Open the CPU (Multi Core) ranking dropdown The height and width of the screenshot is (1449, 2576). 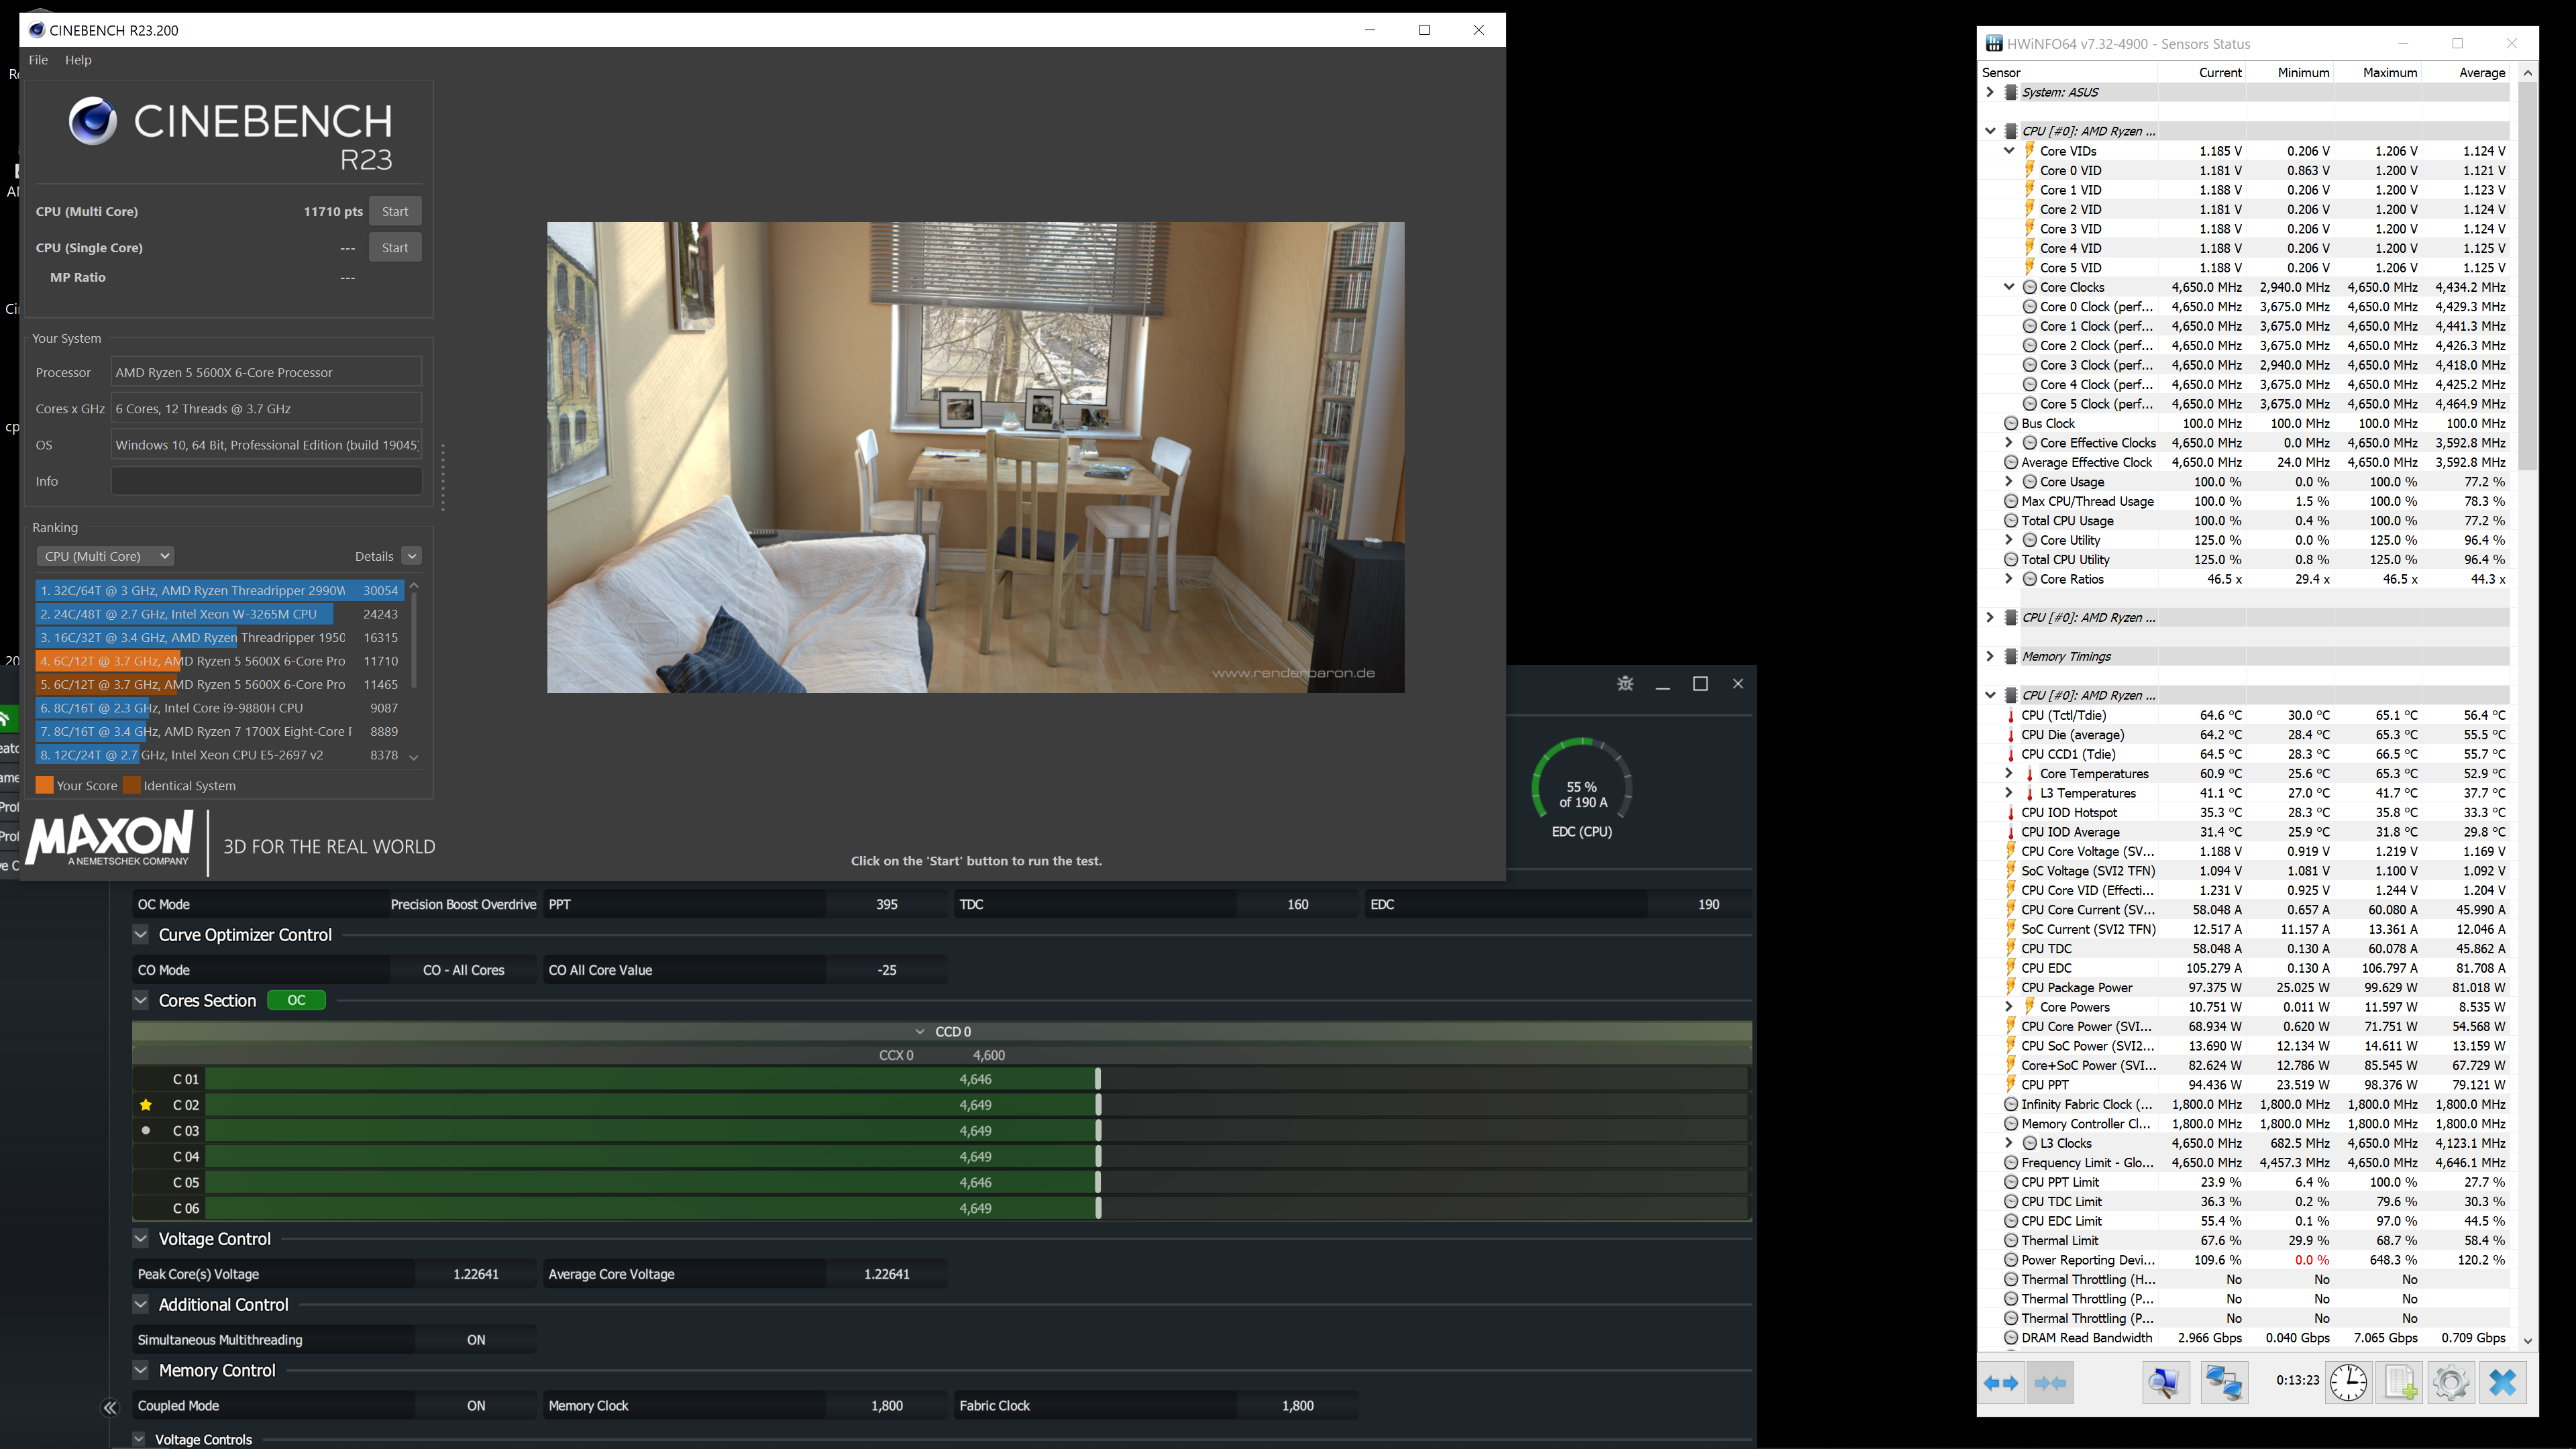click(105, 556)
